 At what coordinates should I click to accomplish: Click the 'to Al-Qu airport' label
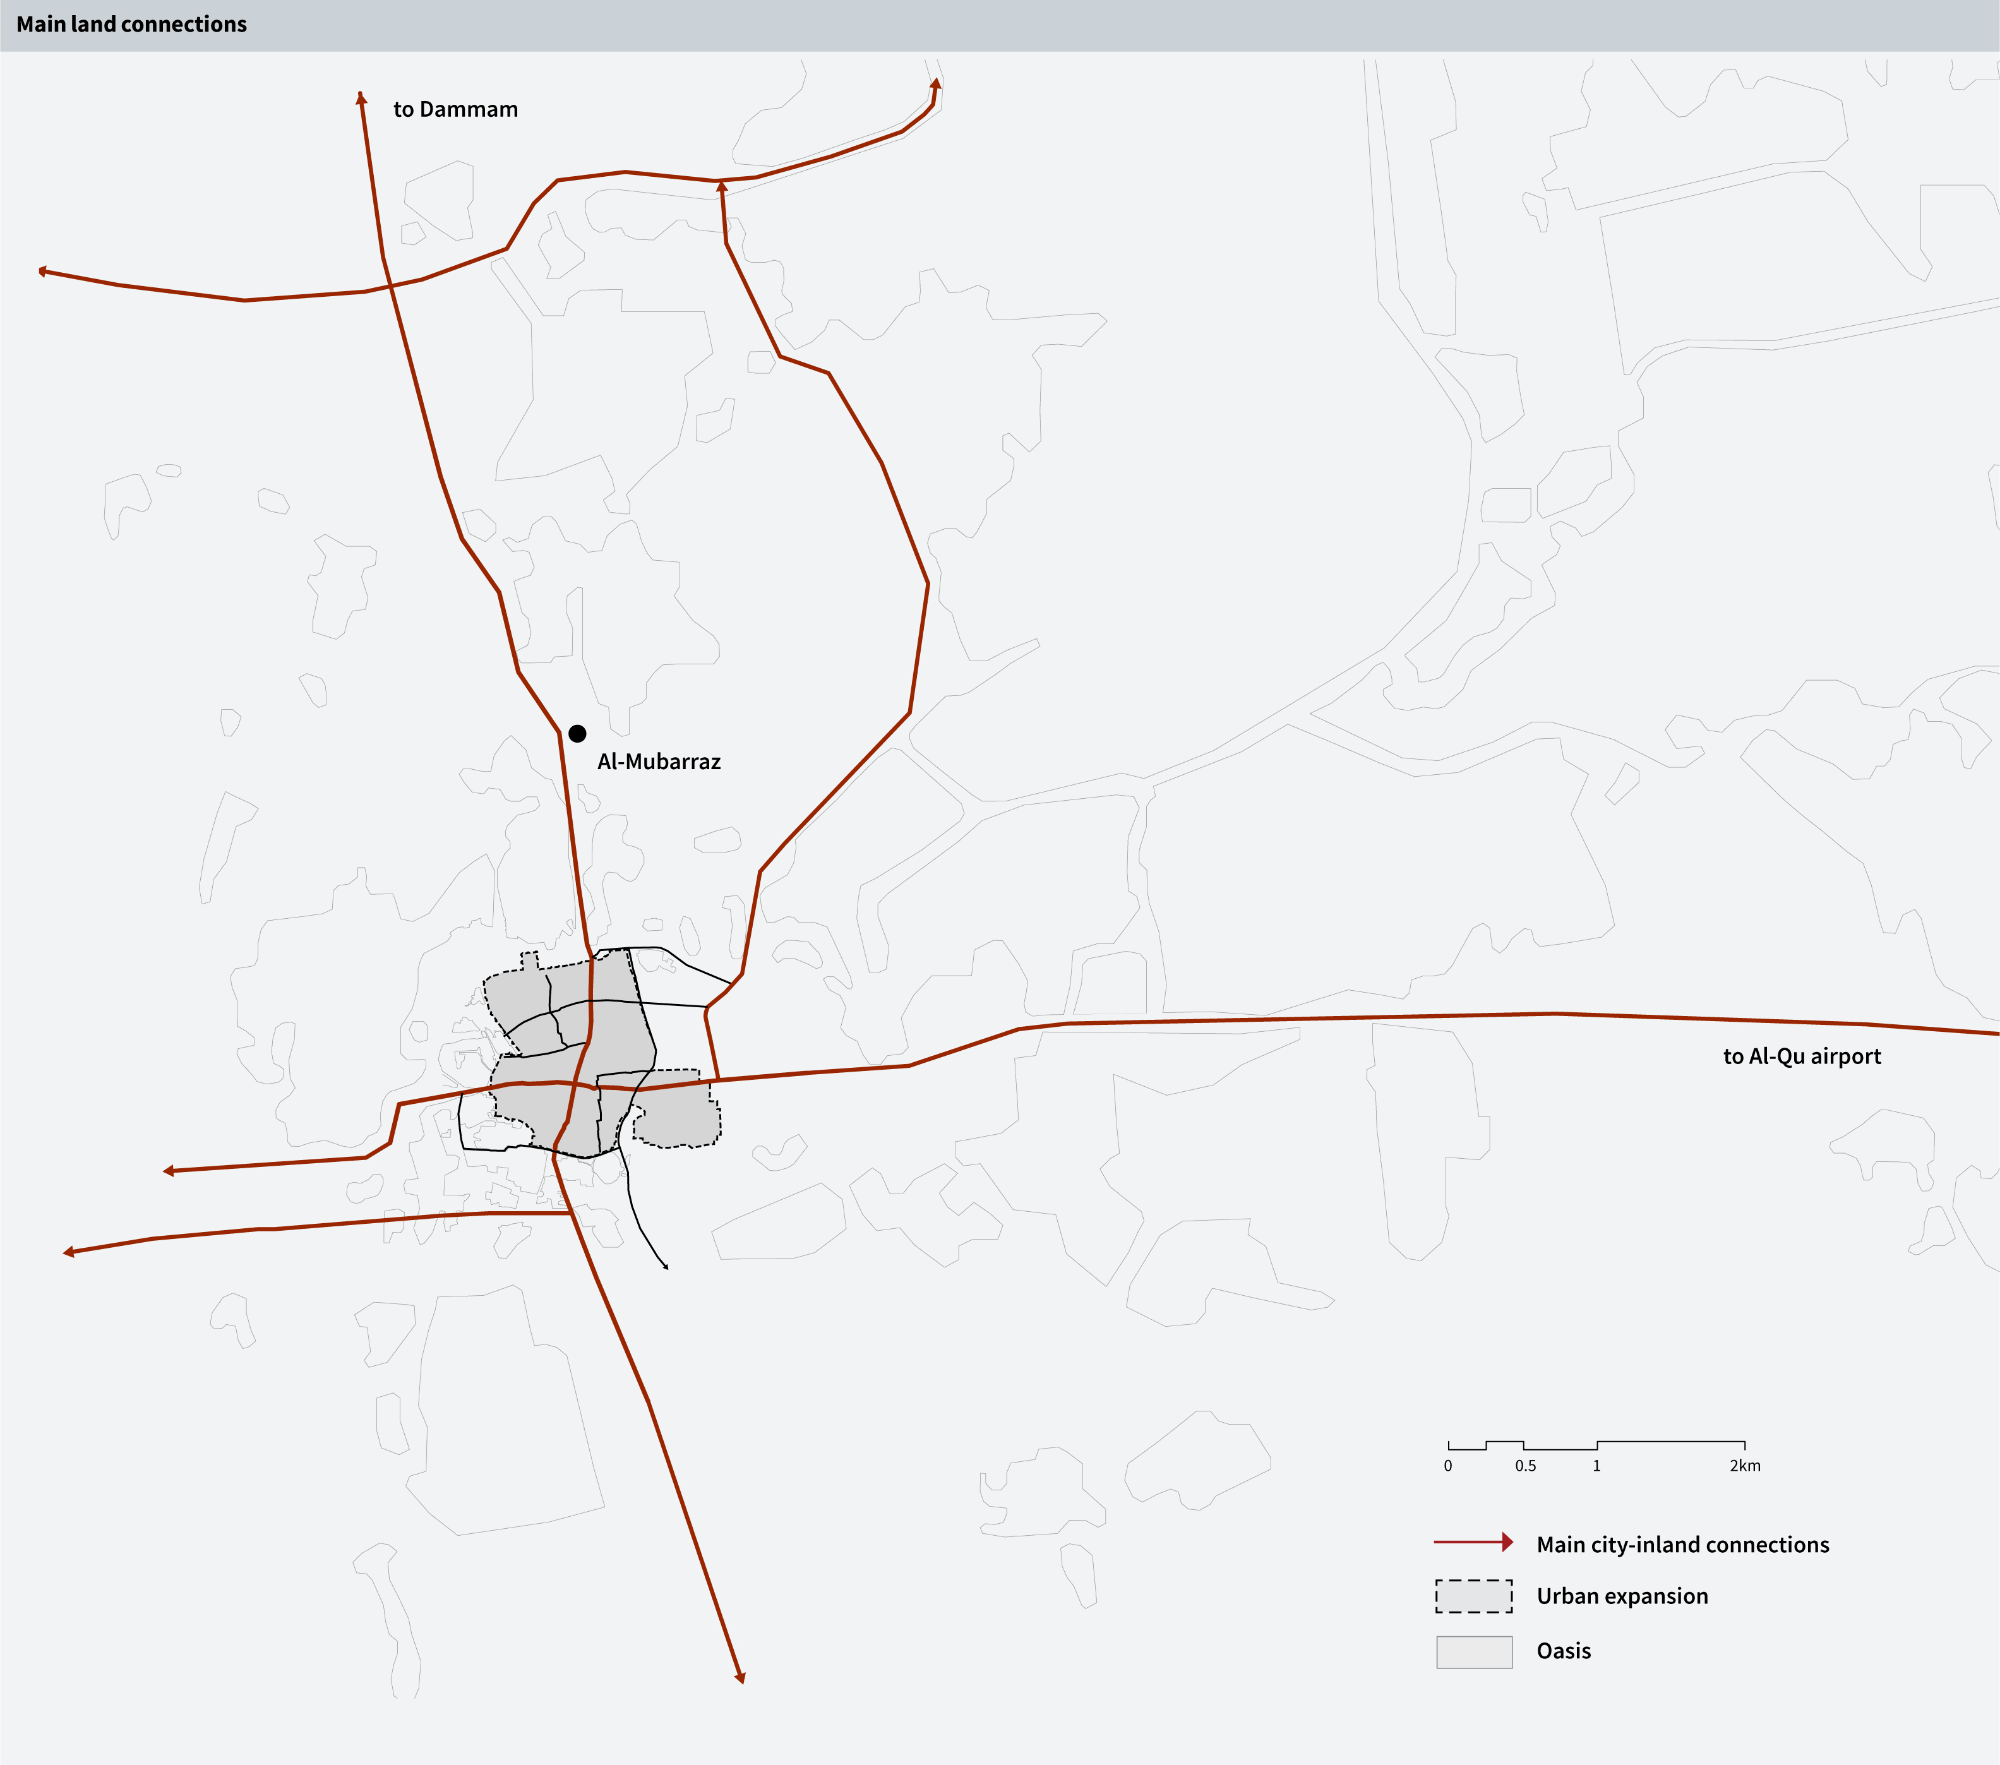tap(1801, 1056)
